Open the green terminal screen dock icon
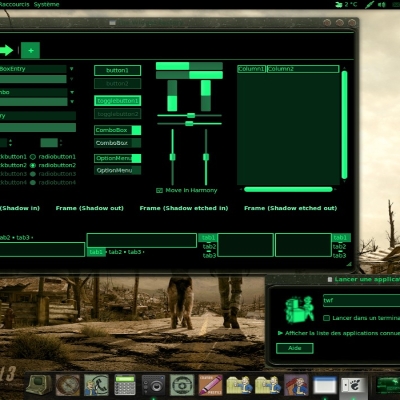The height and width of the screenshot is (400, 400). point(388,386)
